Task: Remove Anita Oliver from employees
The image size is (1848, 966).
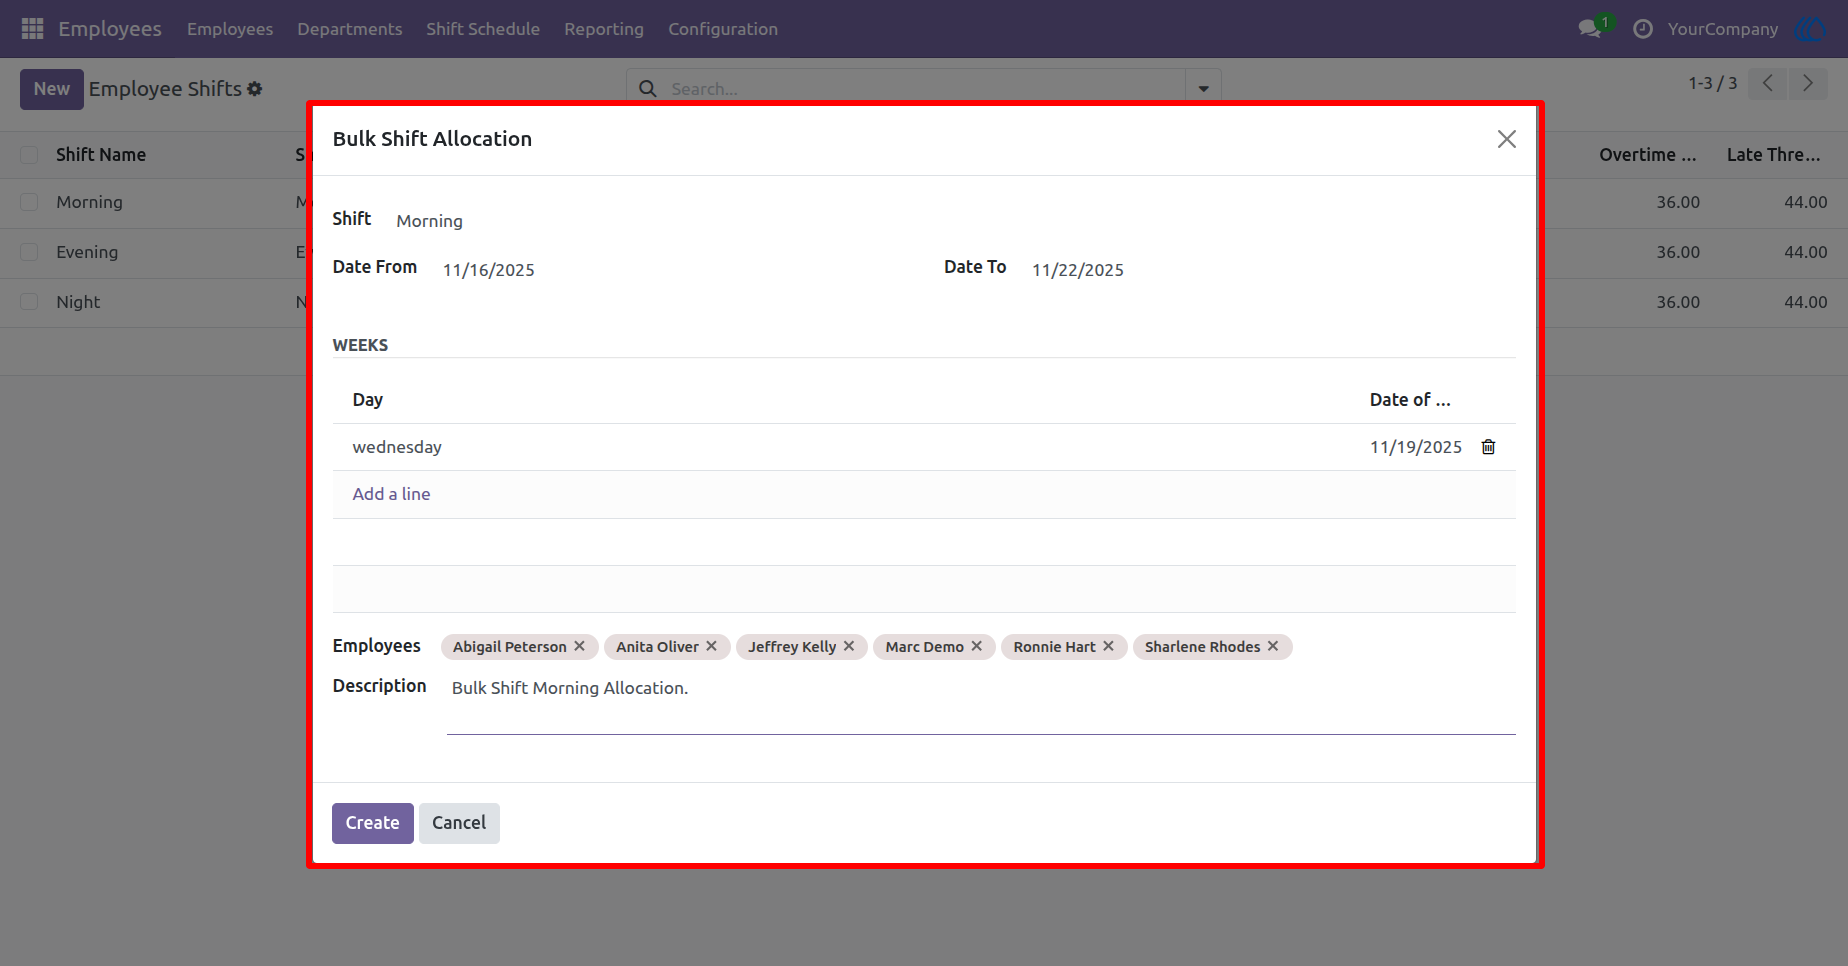Action: click(711, 646)
